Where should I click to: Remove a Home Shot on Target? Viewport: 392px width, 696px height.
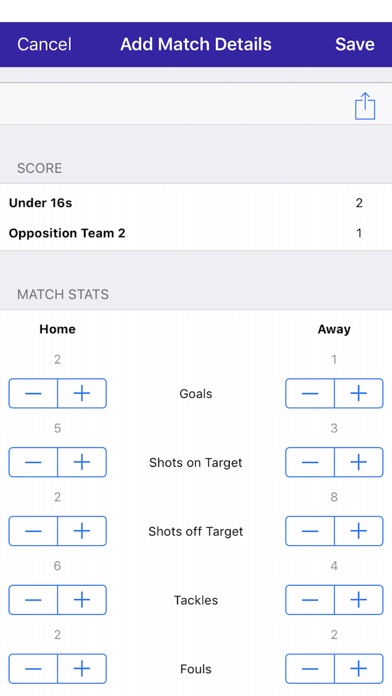pos(33,462)
